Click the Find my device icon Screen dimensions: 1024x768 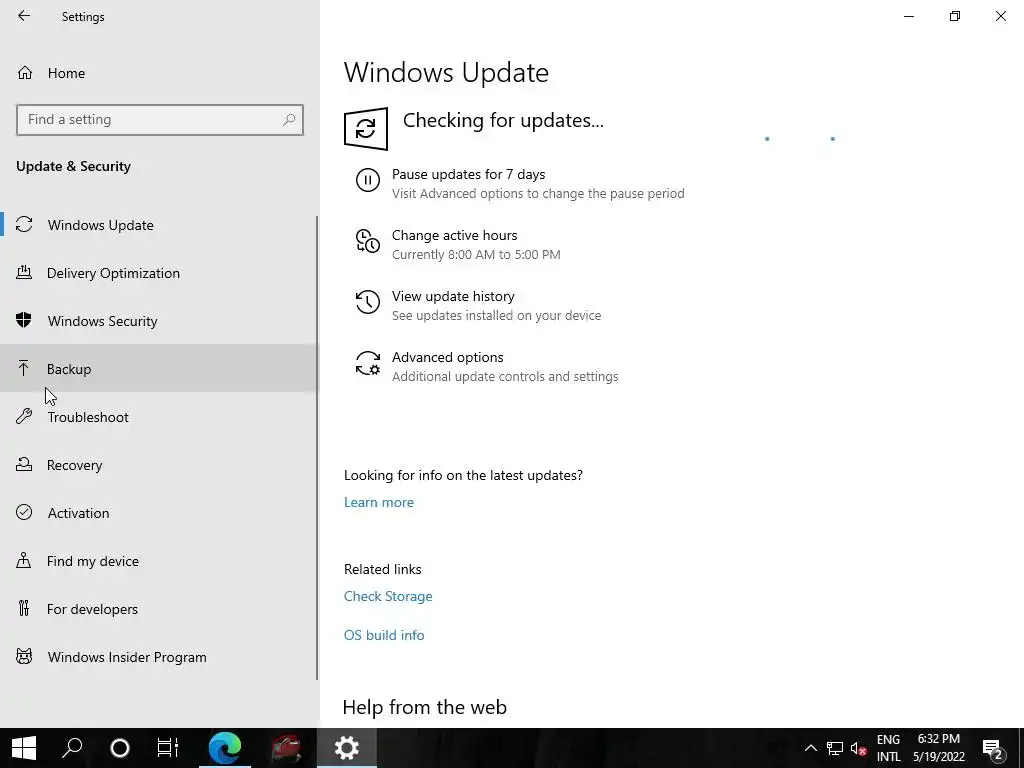click(x=24, y=560)
